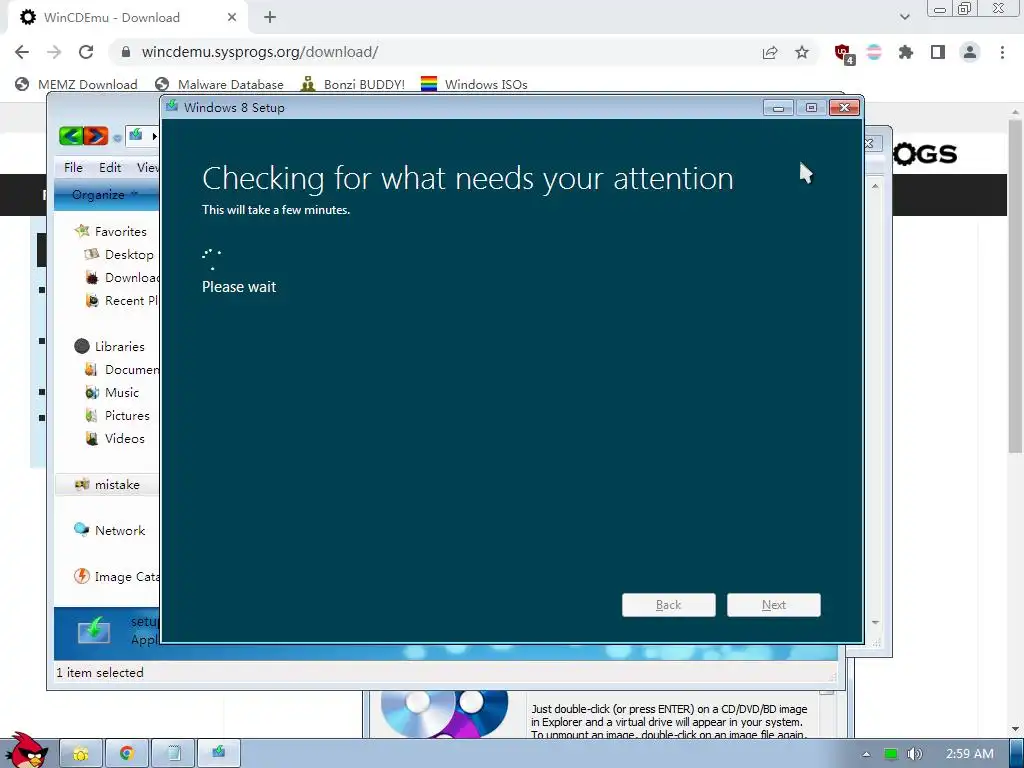Reload the WinCDEmu page
Image resolution: width=1024 pixels, height=768 pixels.
(86, 52)
